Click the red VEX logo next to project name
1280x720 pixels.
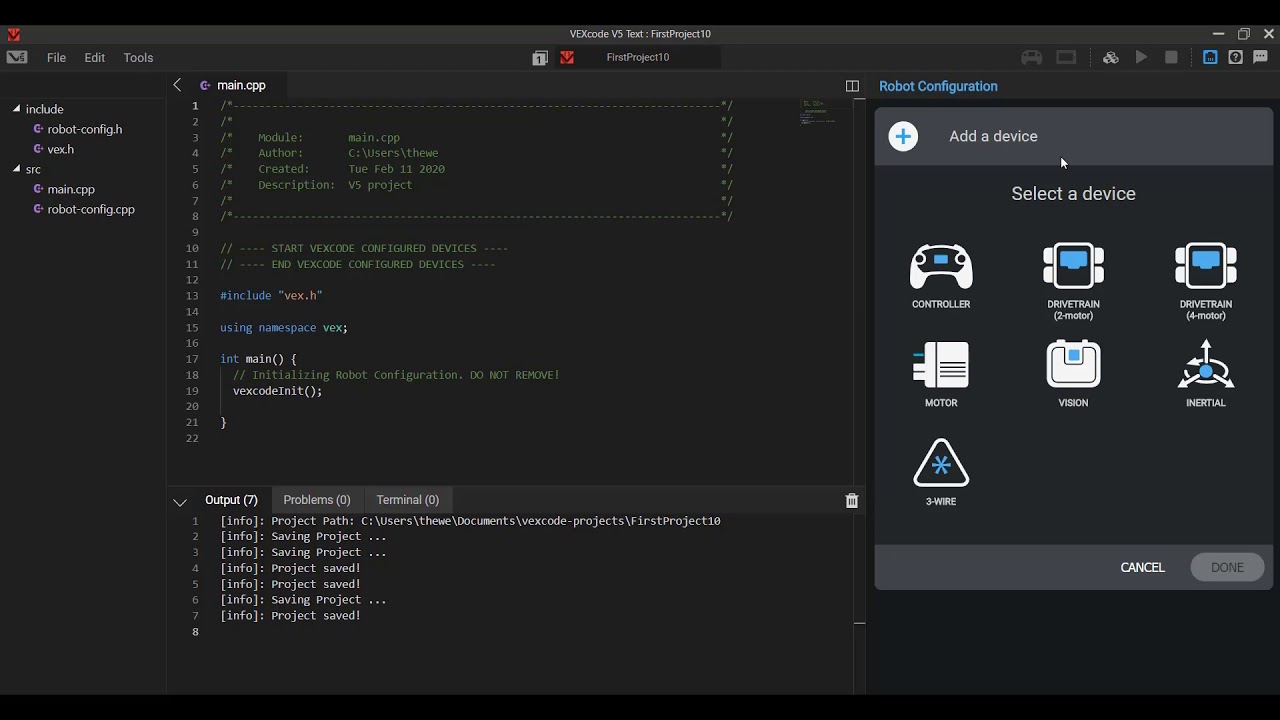567,58
